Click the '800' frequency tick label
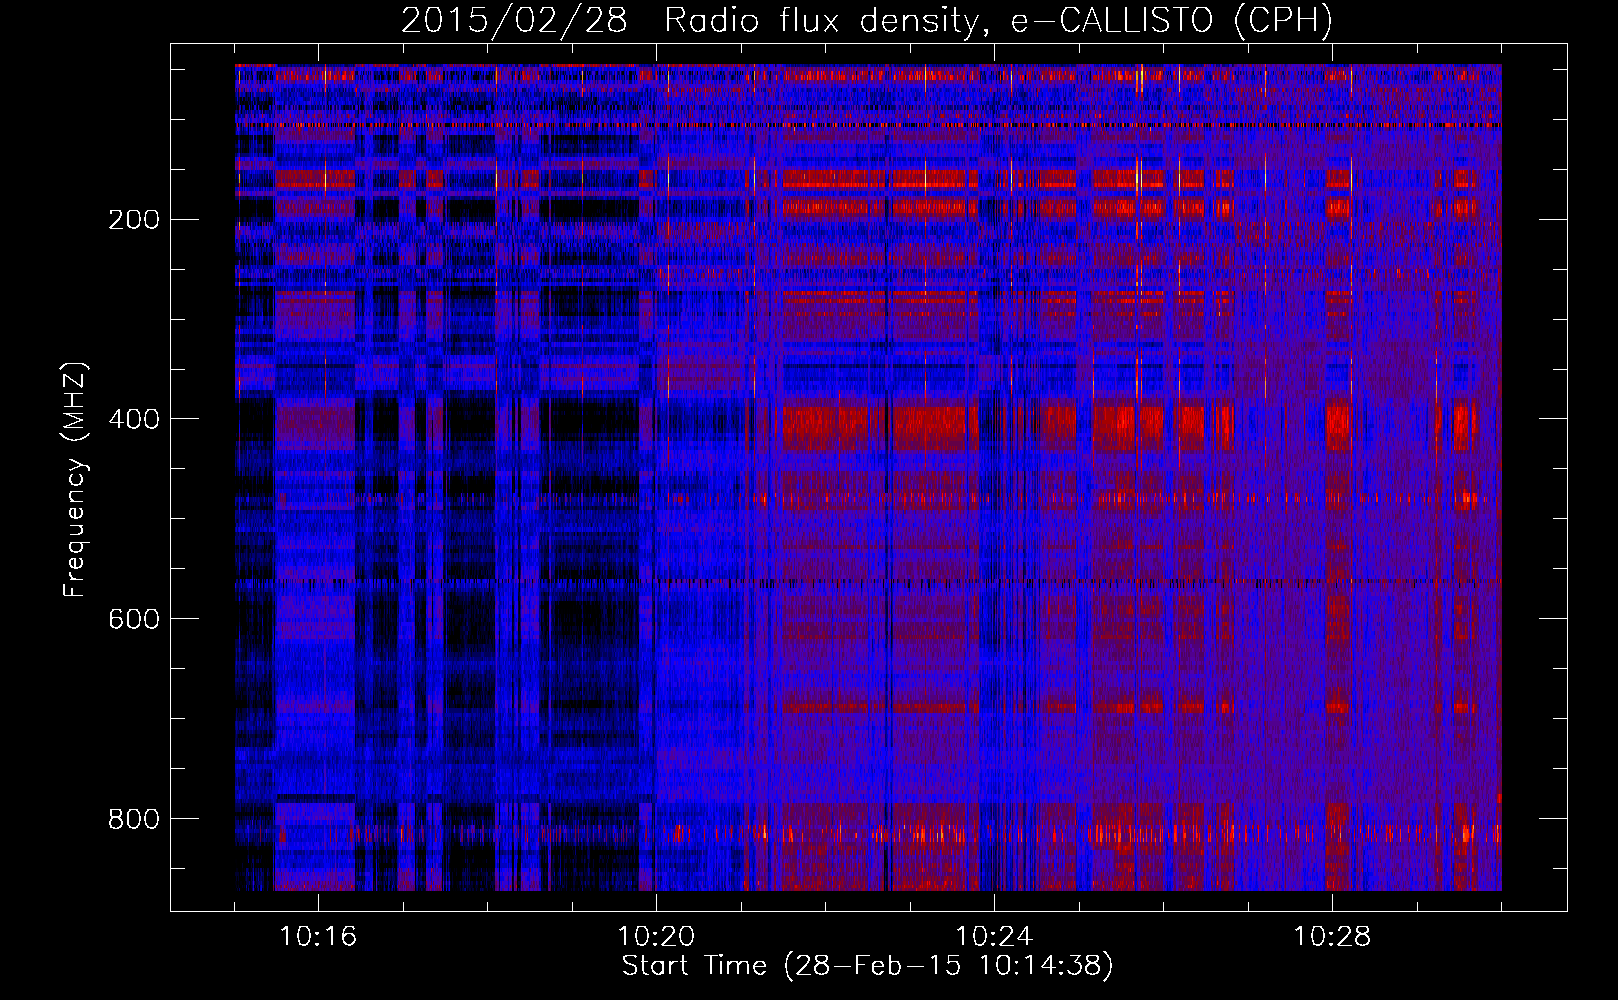 134,820
